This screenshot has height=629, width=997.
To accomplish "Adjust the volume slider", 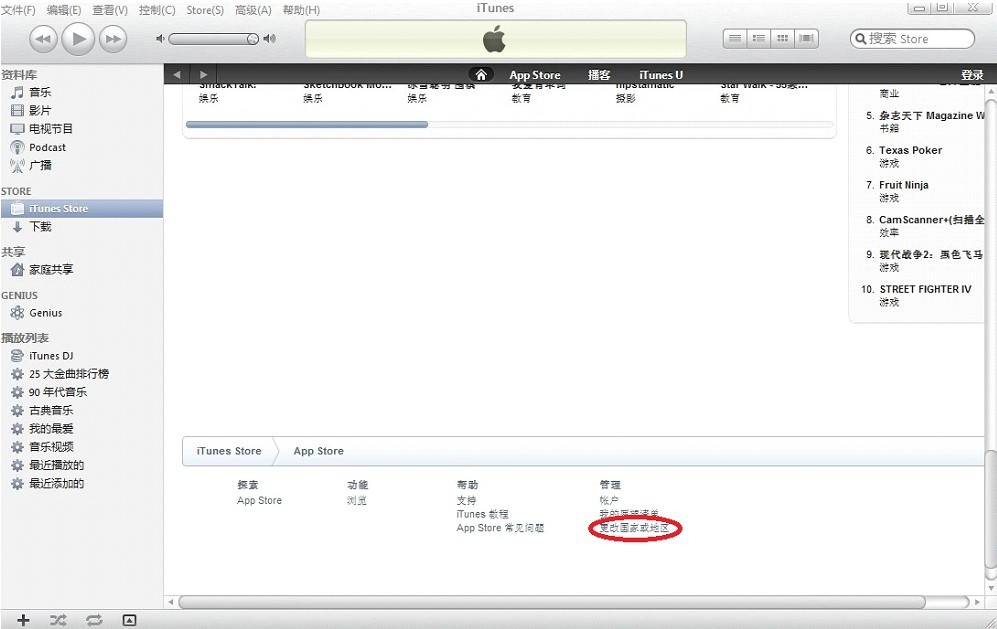I will [x=213, y=39].
